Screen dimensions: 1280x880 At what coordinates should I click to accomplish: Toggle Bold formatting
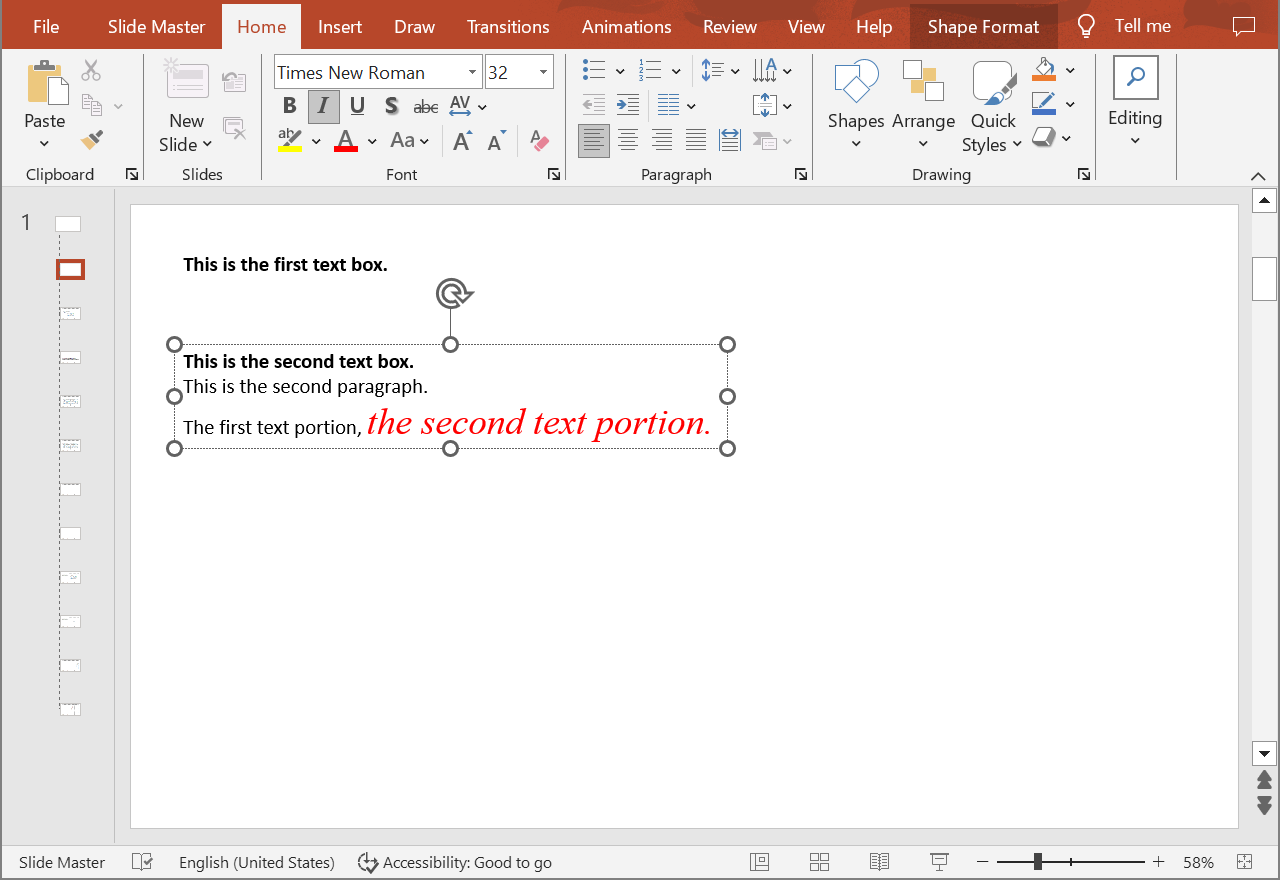[289, 106]
